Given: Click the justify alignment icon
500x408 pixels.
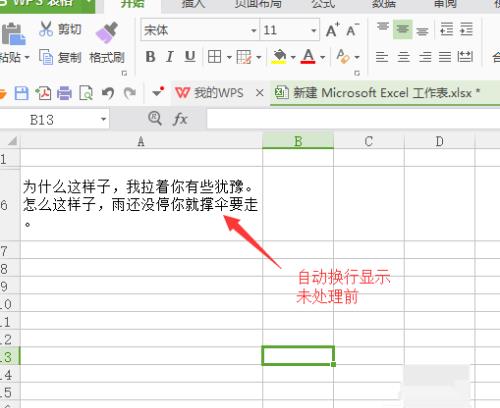Looking at the screenshot, I should [445, 57].
